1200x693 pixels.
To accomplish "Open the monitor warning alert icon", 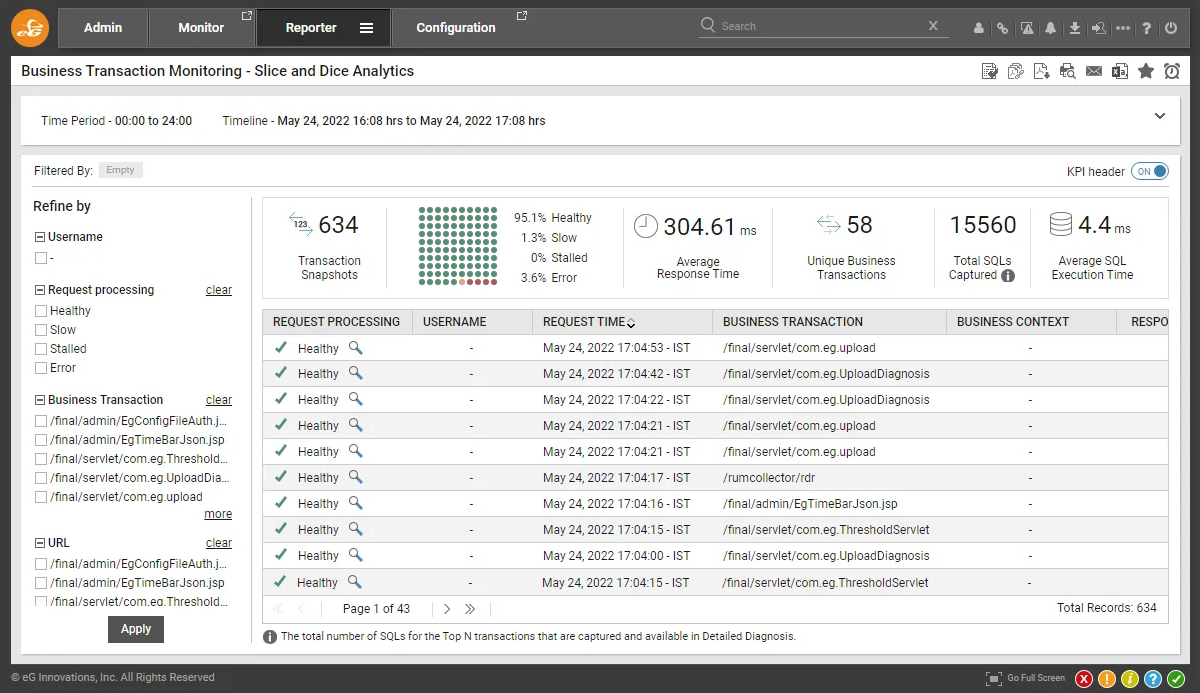I will (1026, 29).
